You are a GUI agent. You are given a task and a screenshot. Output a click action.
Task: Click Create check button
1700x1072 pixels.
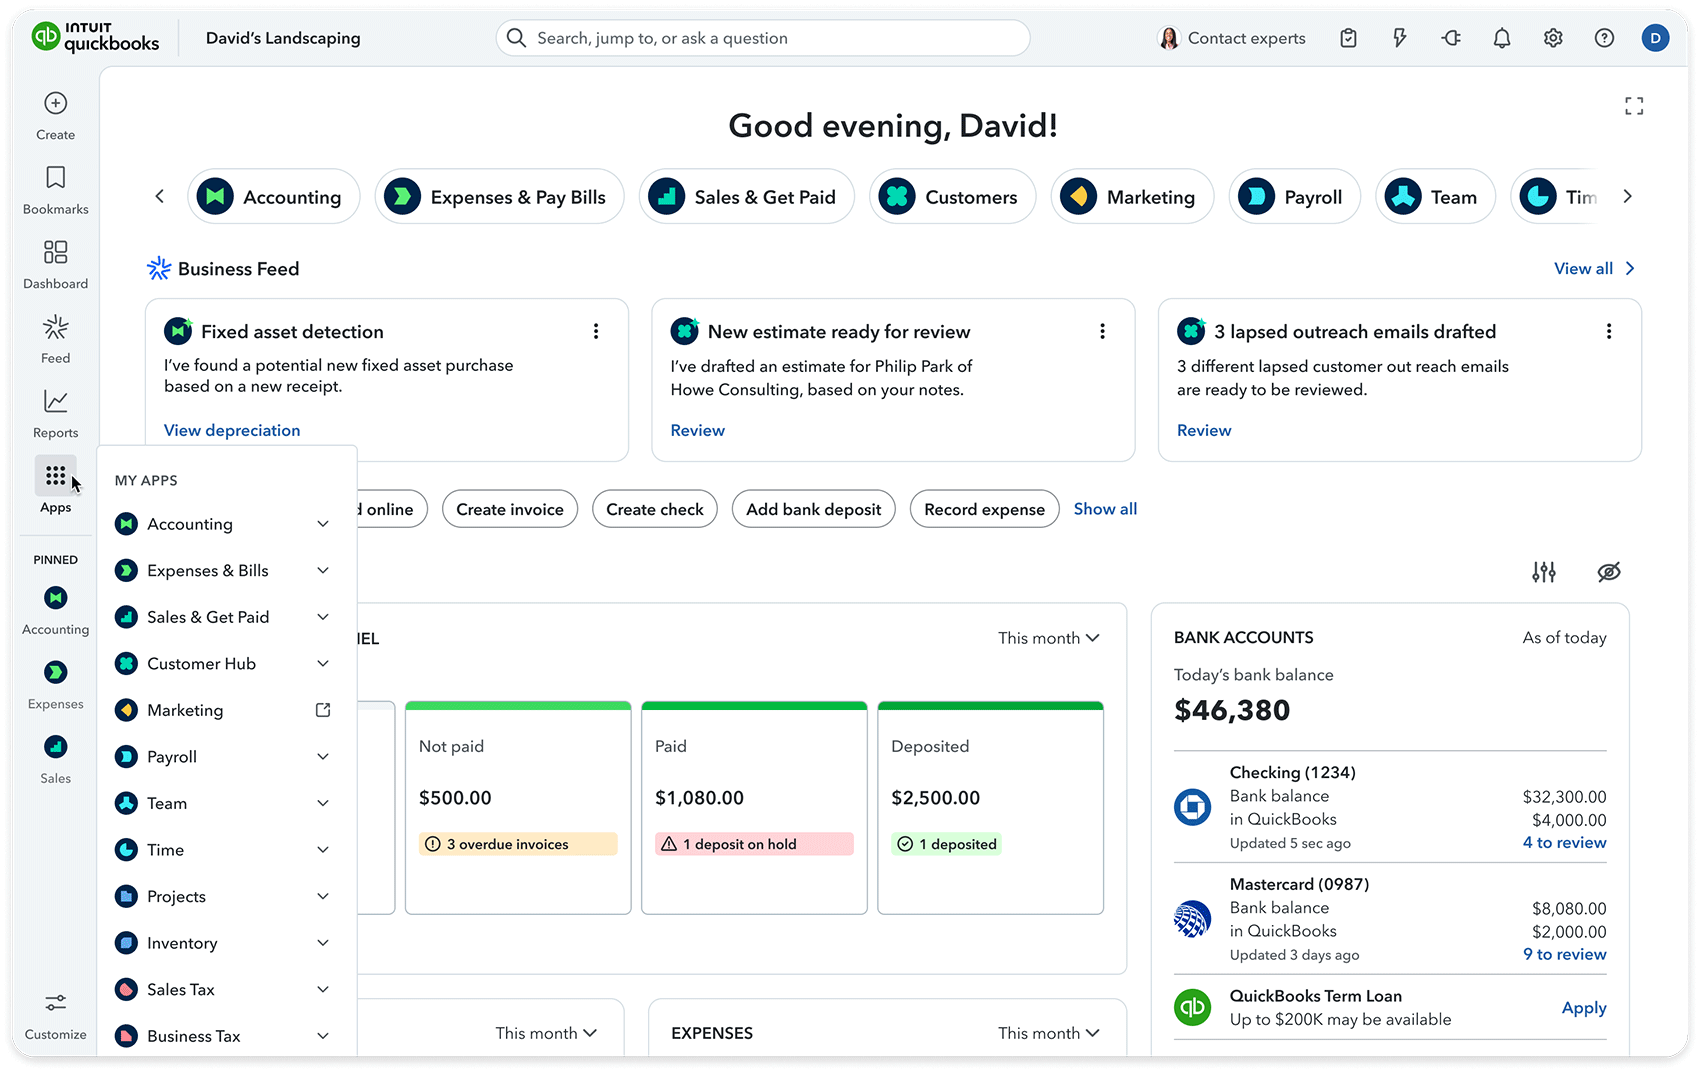coord(655,509)
